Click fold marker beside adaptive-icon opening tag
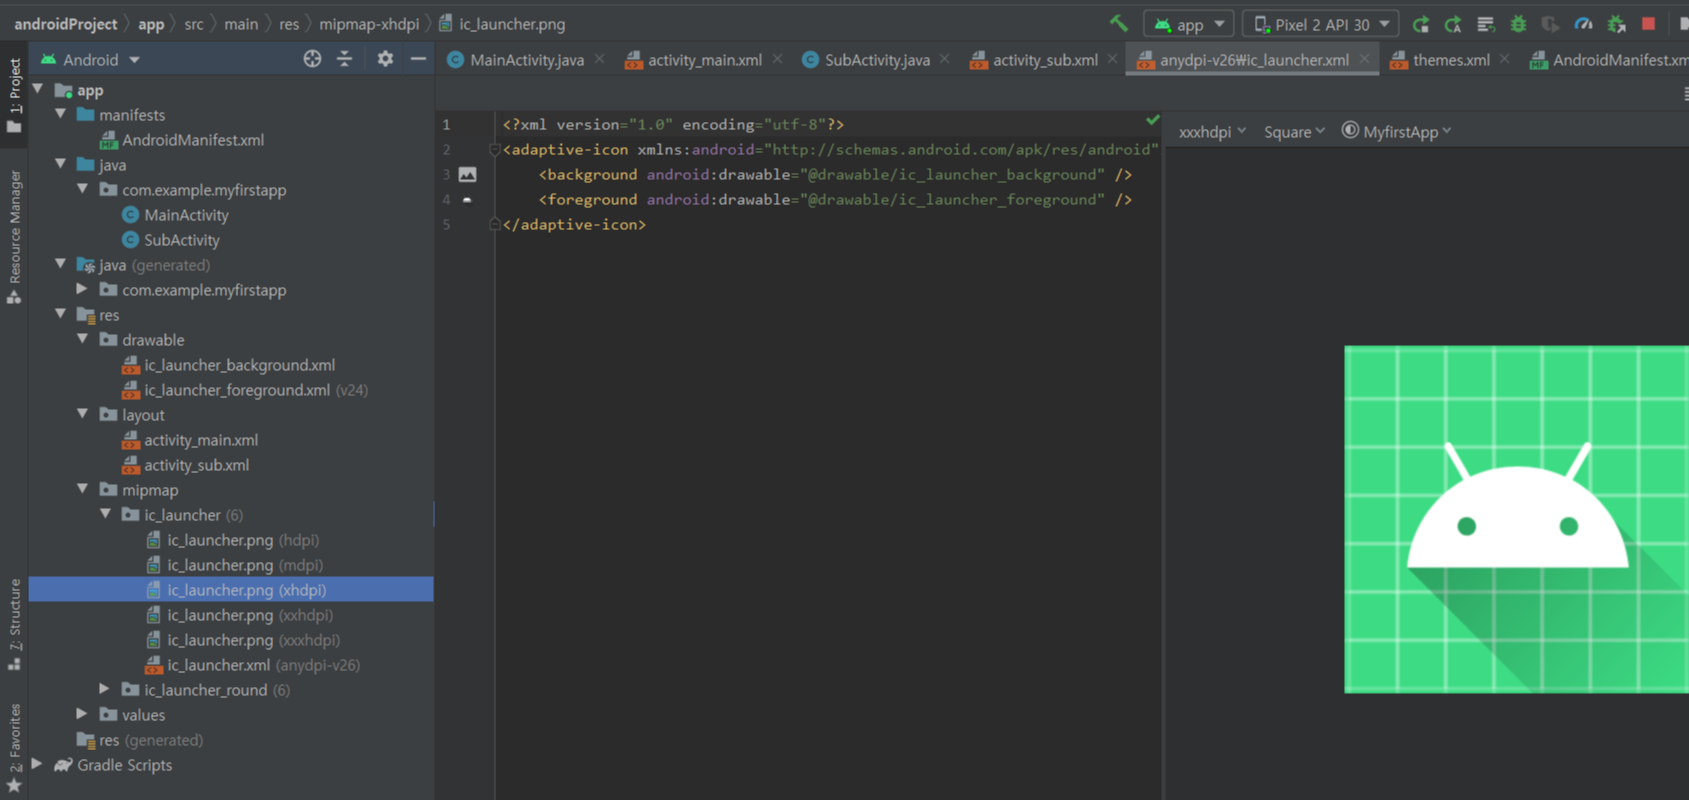 (x=494, y=150)
